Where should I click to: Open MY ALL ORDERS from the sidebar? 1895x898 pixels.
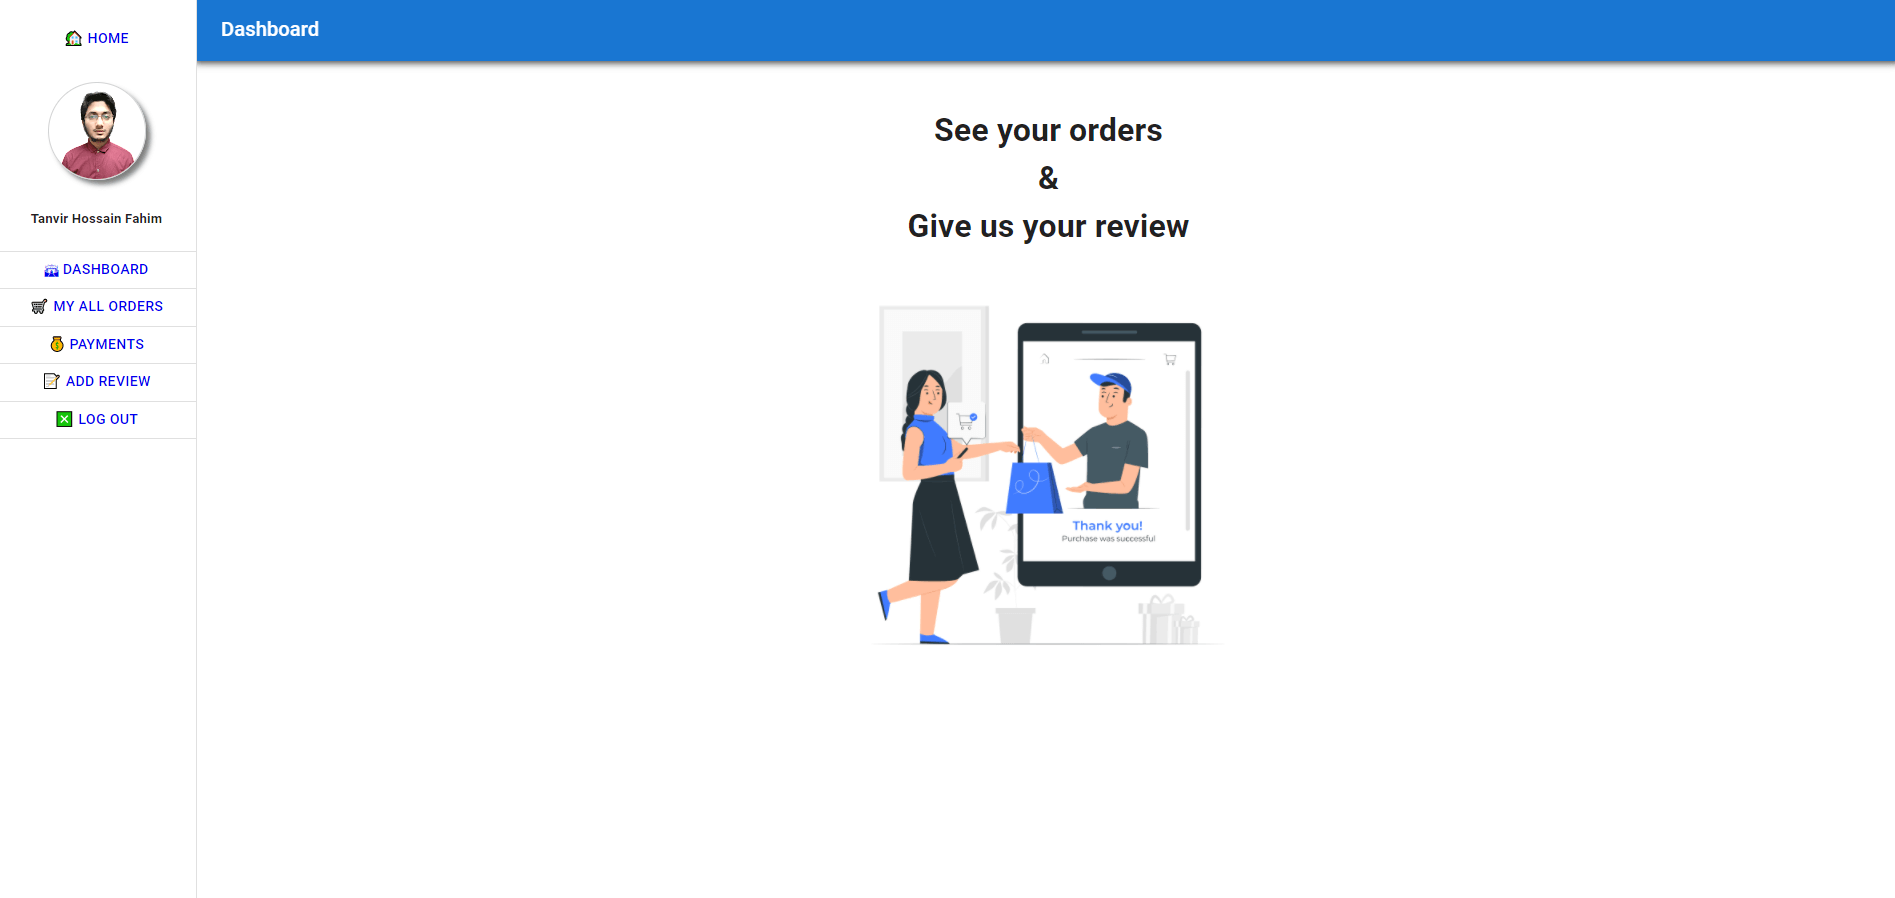click(108, 307)
